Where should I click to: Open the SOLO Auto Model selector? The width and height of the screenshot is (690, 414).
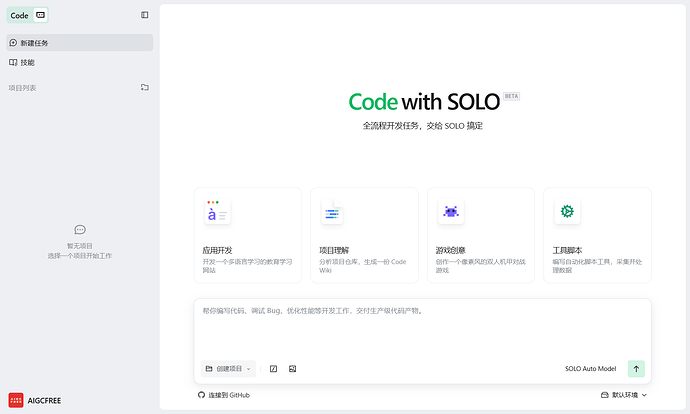[x=591, y=369]
